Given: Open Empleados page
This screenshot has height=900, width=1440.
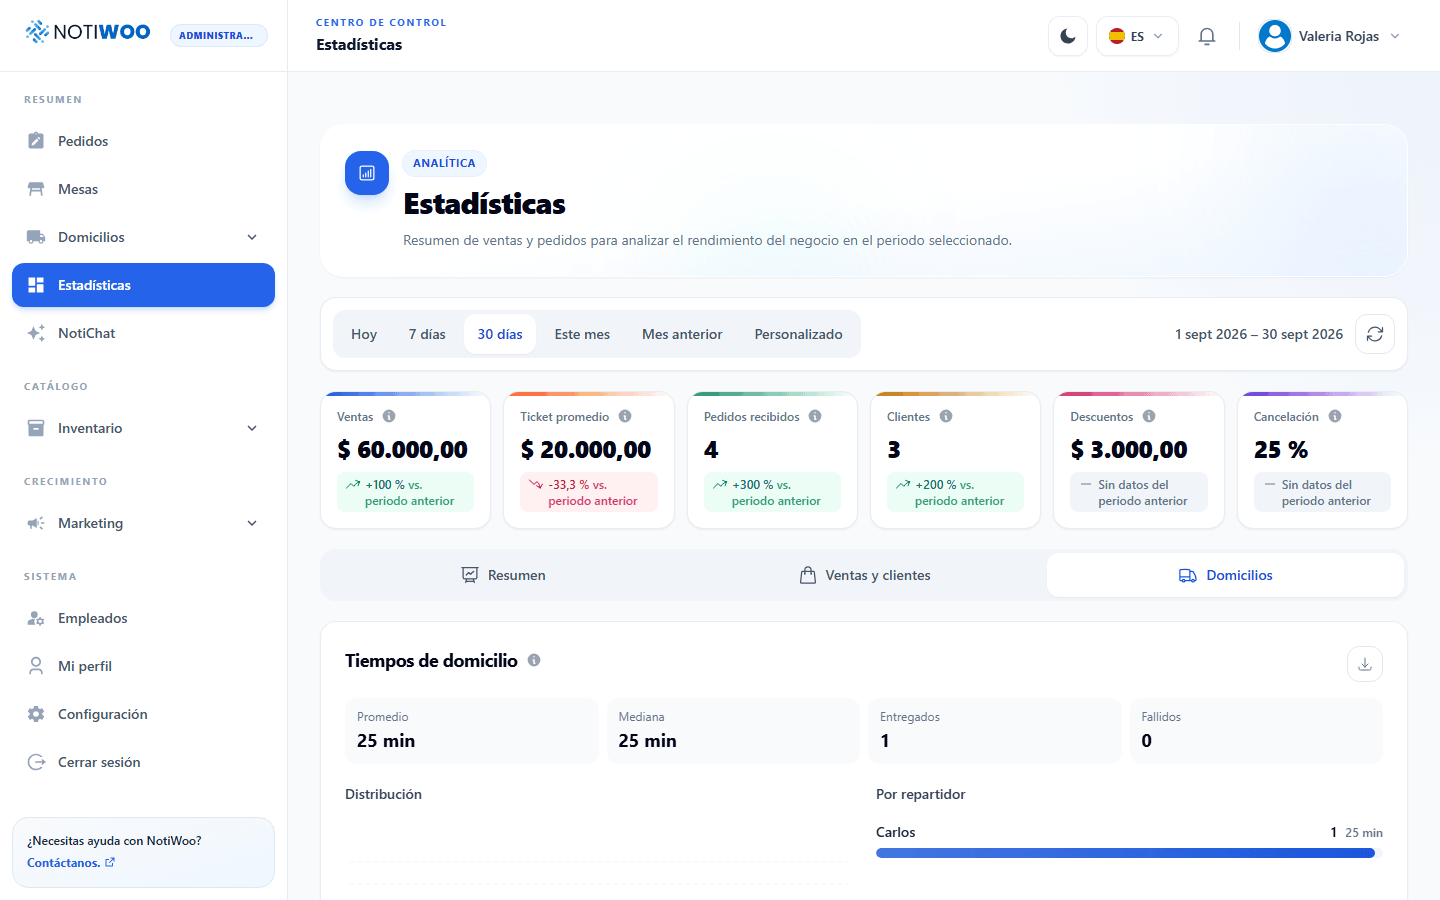Looking at the screenshot, I should click(x=143, y=618).
